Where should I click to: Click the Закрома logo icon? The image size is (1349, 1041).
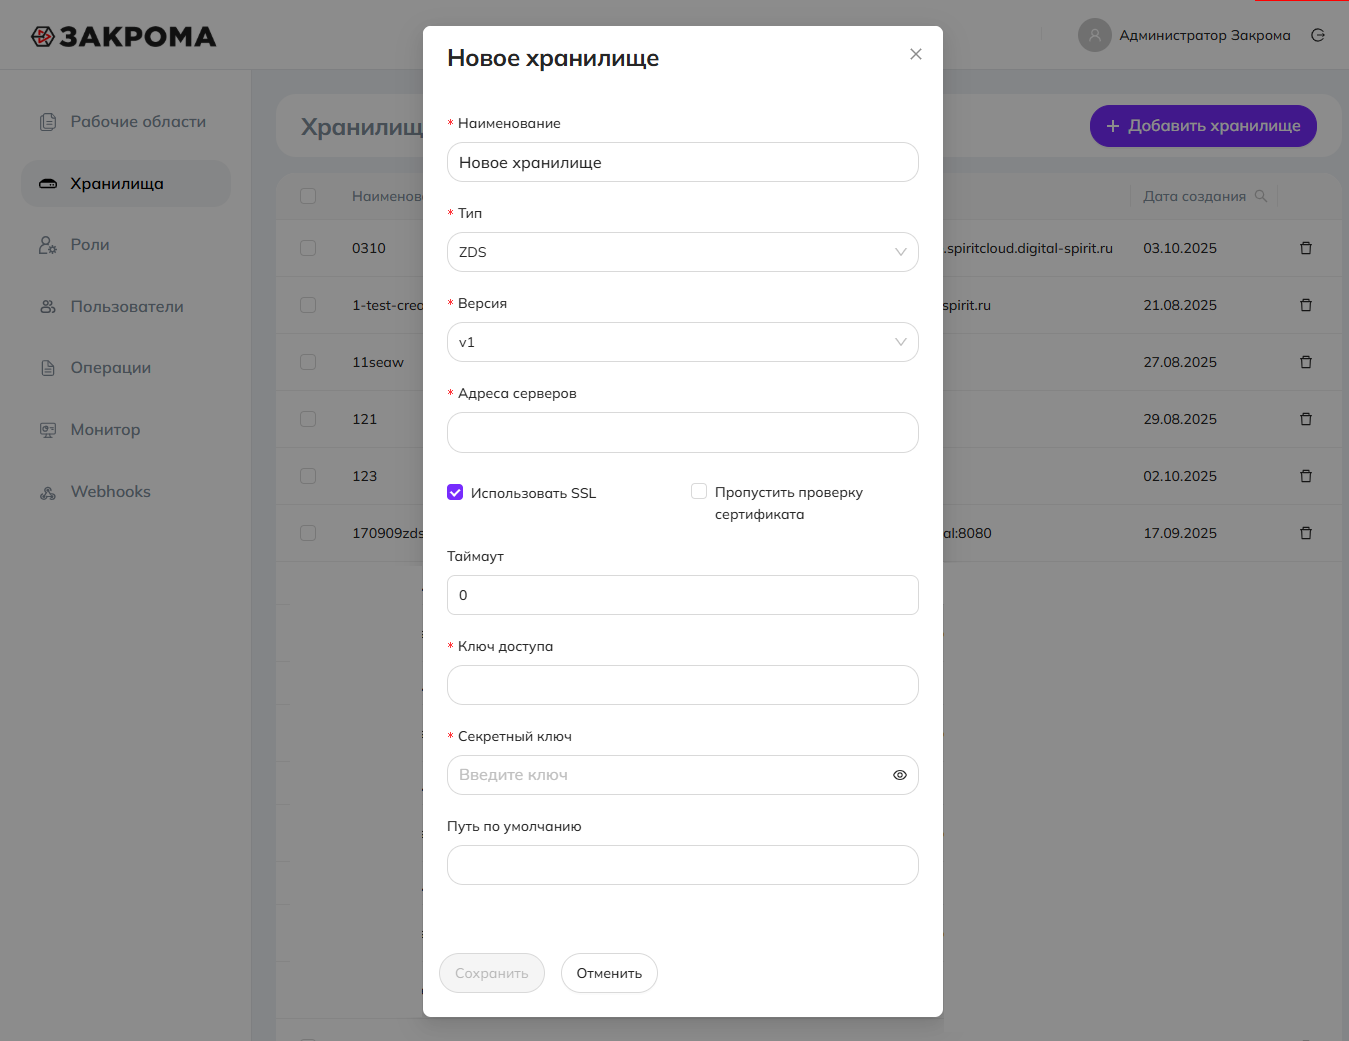click(x=43, y=37)
